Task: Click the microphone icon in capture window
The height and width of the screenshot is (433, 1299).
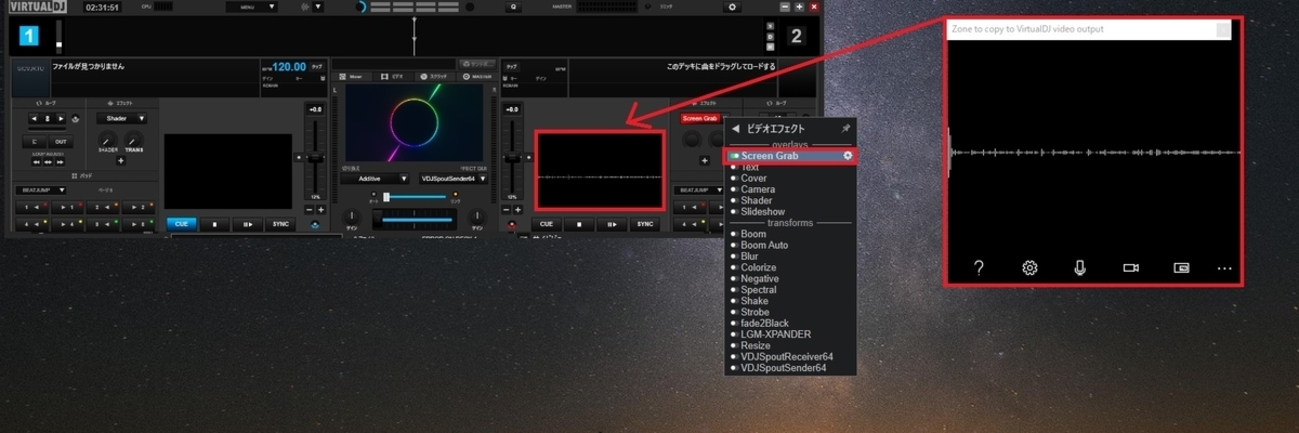Action: 1080,268
